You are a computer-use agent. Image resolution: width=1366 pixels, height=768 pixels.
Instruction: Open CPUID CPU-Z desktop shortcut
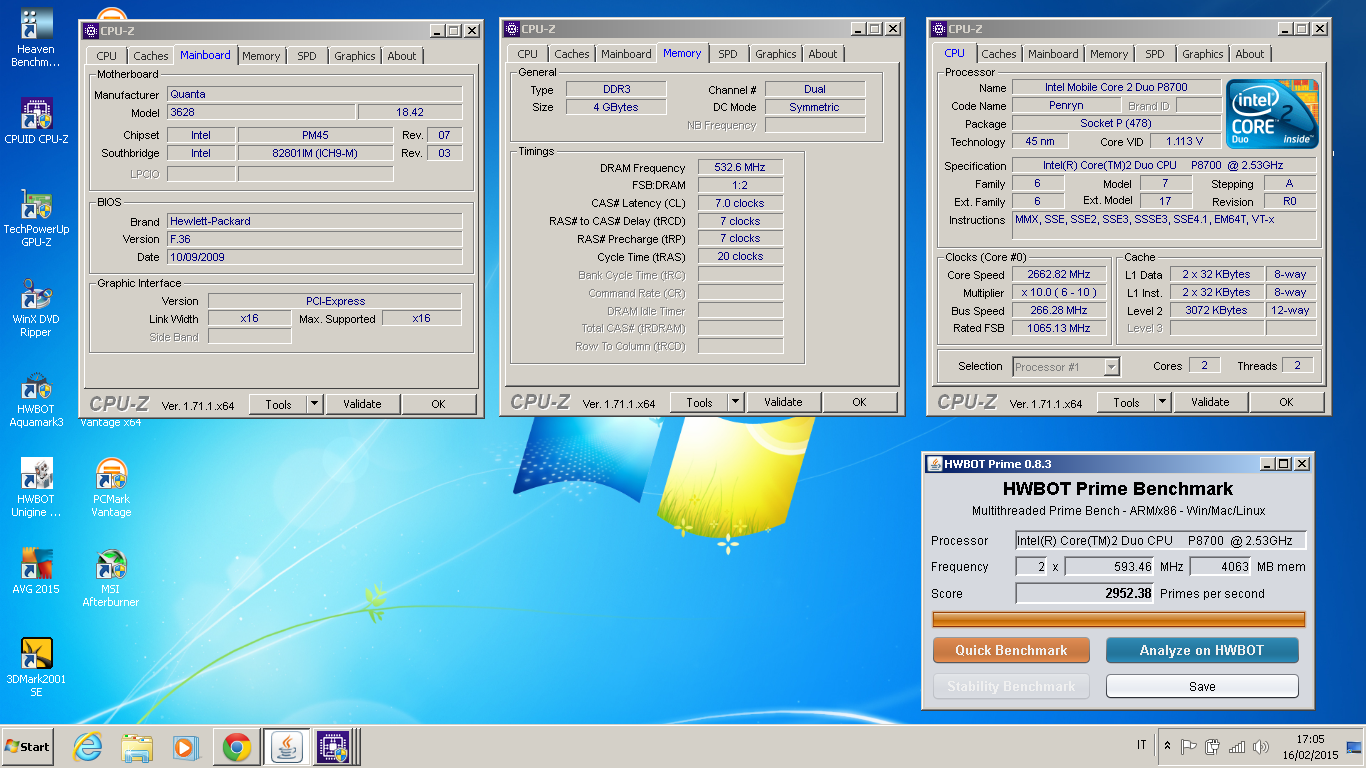tap(36, 122)
